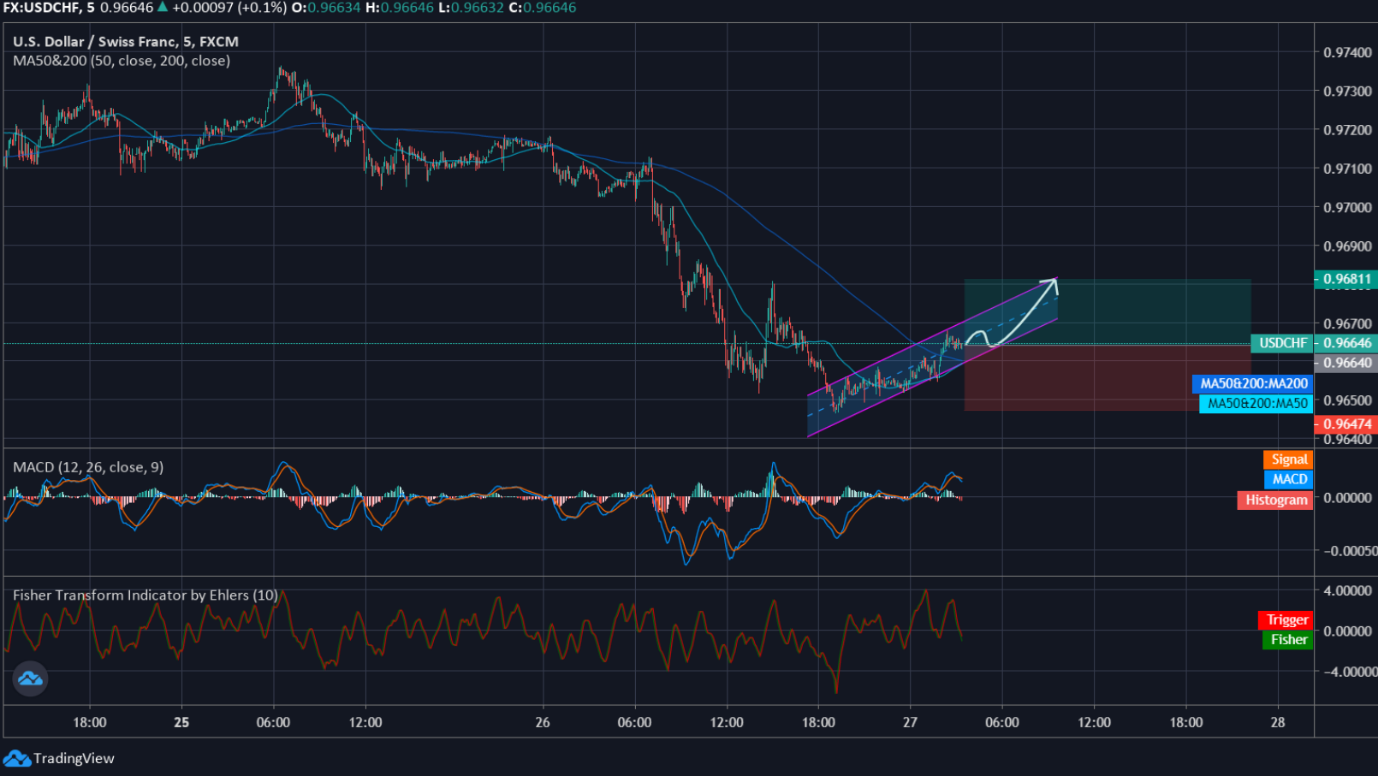Screen dimensions: 1378x776
Task: Click the 0.96811 target price tag
Action: pos(1344,278)
